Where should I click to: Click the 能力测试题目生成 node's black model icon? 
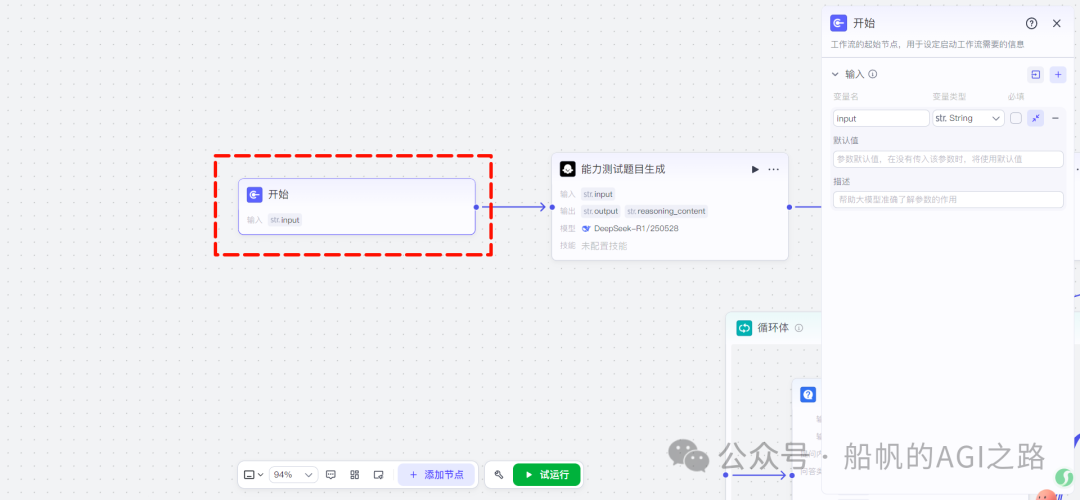tap(568, 169)
